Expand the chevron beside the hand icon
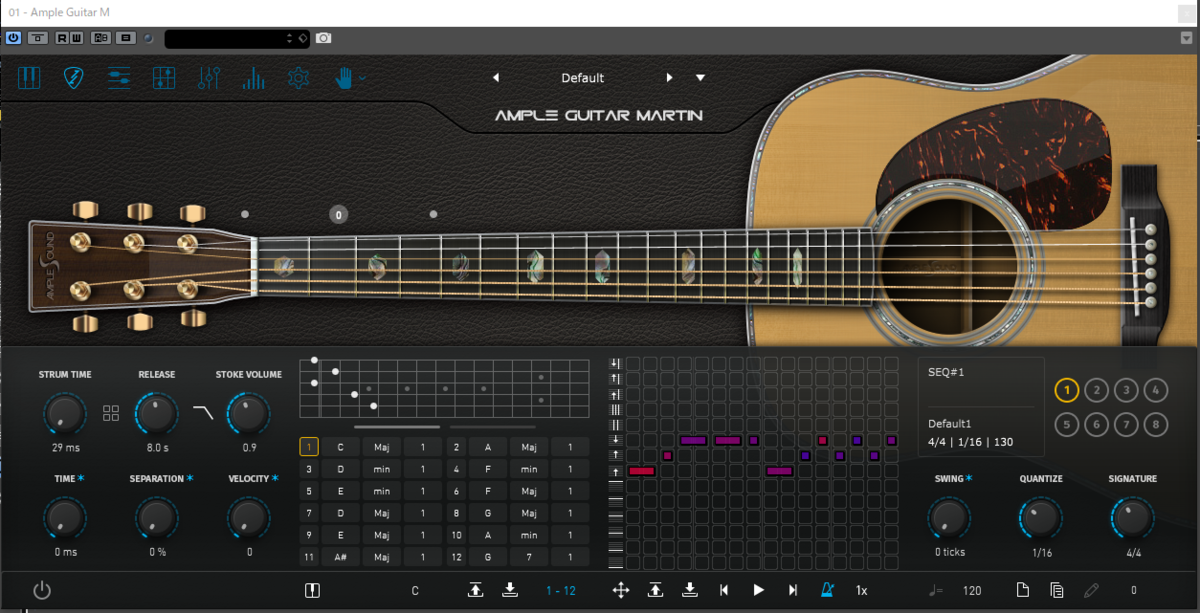This screenshot has width=1200, height=613. pos(363,78)
